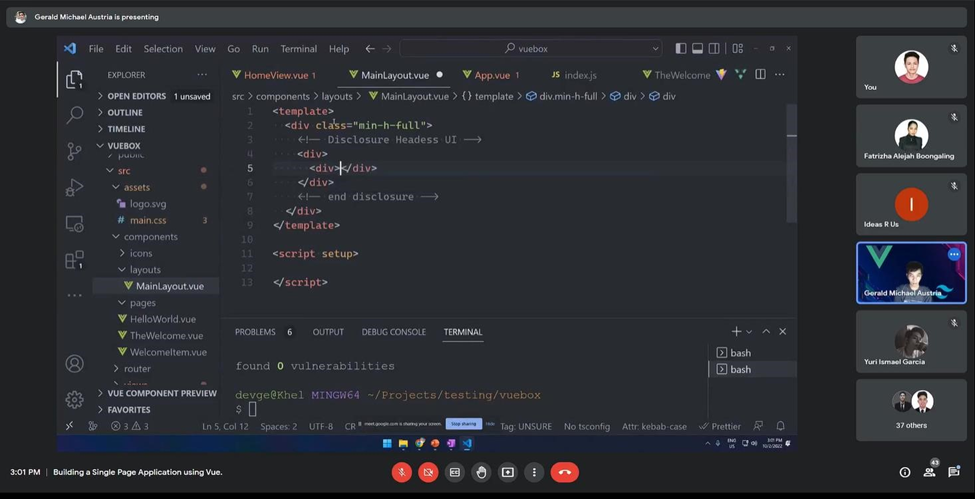Expand the OUTLINE section
Screen dimensions: 975x499
[157, 113]
